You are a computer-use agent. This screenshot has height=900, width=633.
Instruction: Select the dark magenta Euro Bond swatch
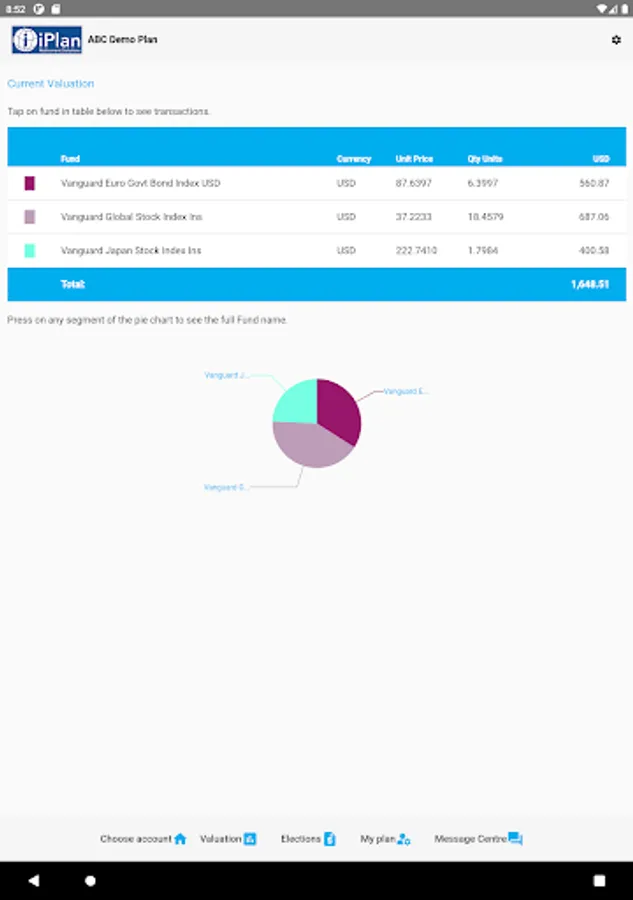pyautogui.click(x=30, y=183)
